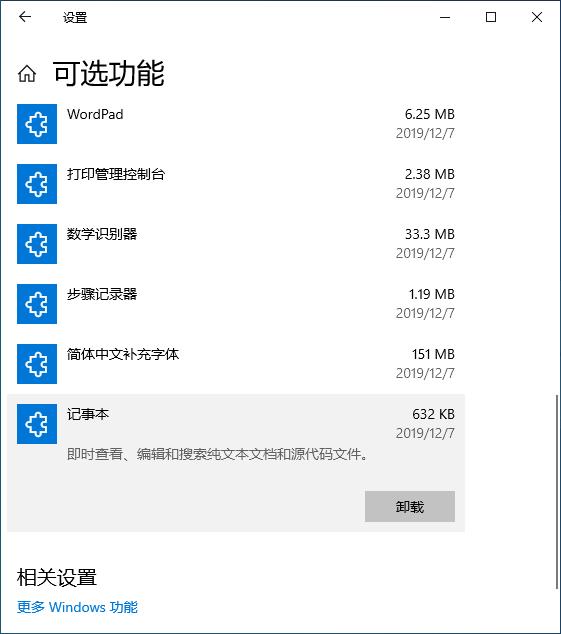This screenshot has width=561, height=634.
Task: Click the 卸载 button for 记事本
Action: 410,507
